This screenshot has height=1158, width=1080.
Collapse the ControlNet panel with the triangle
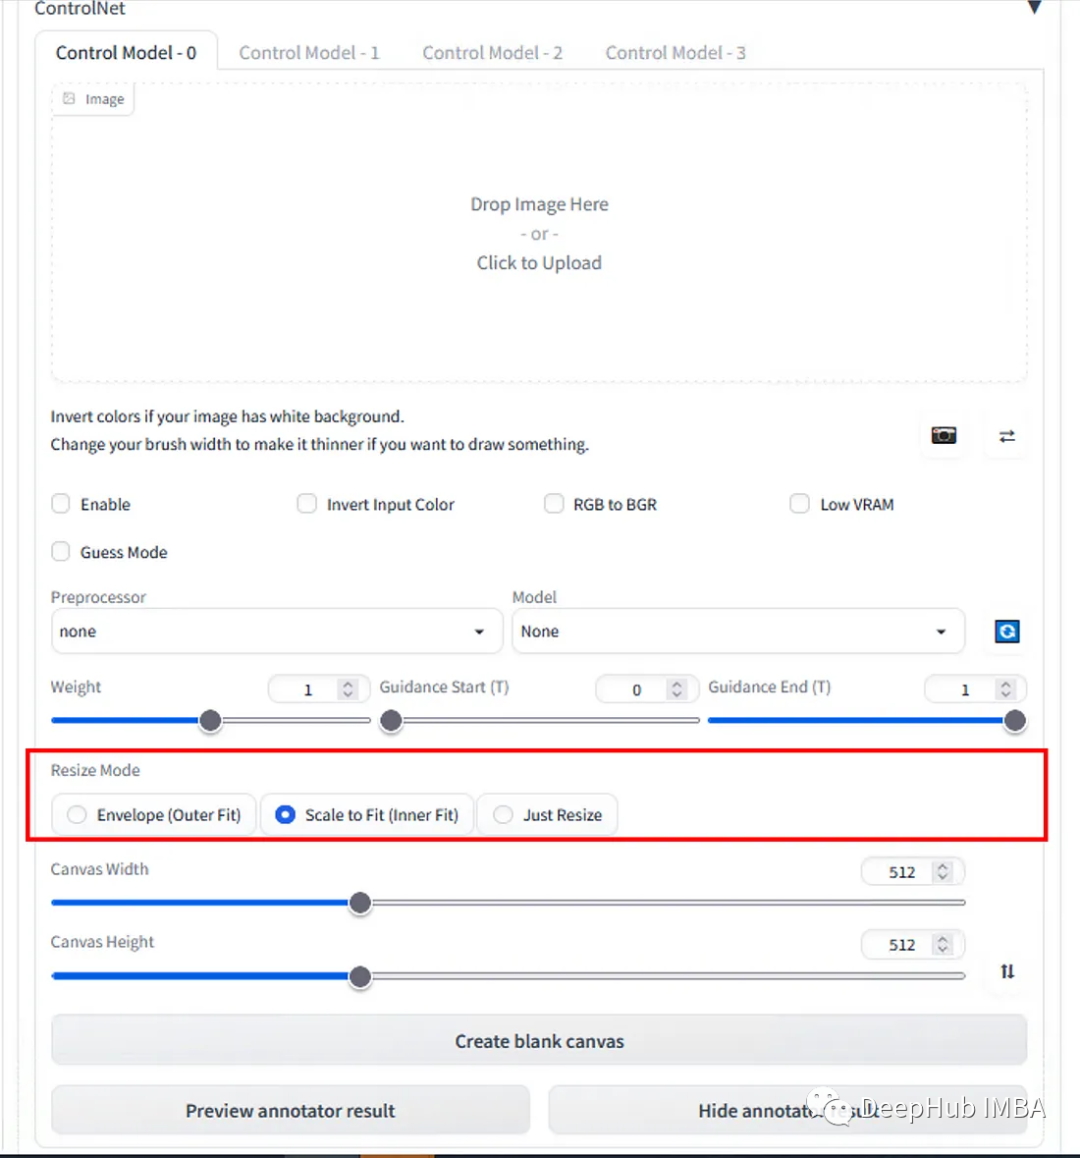pyautogui.click(x=1034, y=8)
